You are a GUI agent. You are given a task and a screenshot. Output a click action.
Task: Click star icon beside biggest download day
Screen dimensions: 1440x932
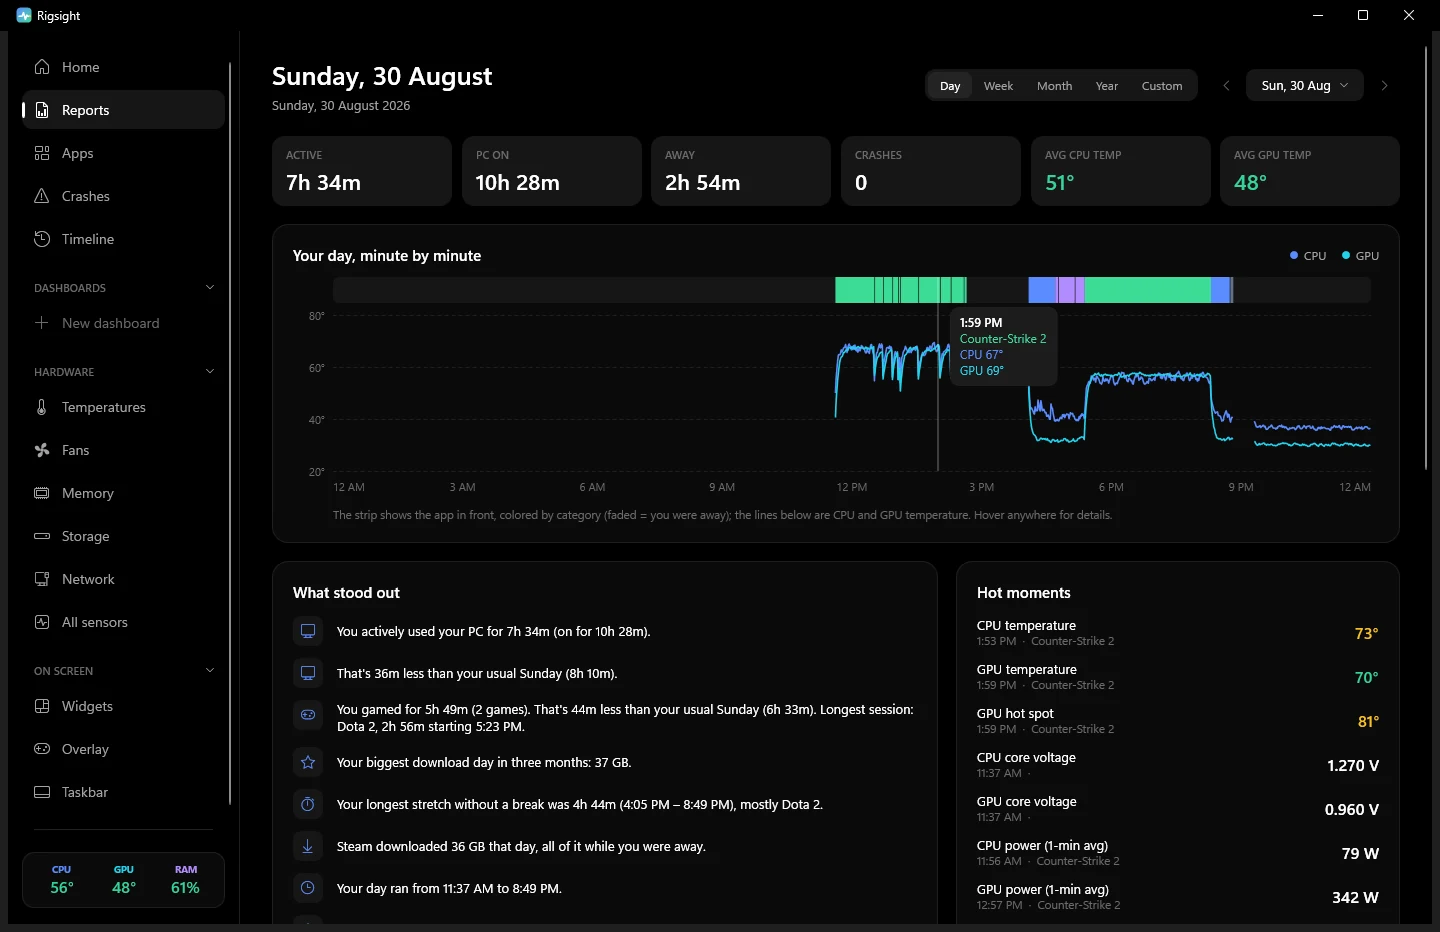pos(308,762)
